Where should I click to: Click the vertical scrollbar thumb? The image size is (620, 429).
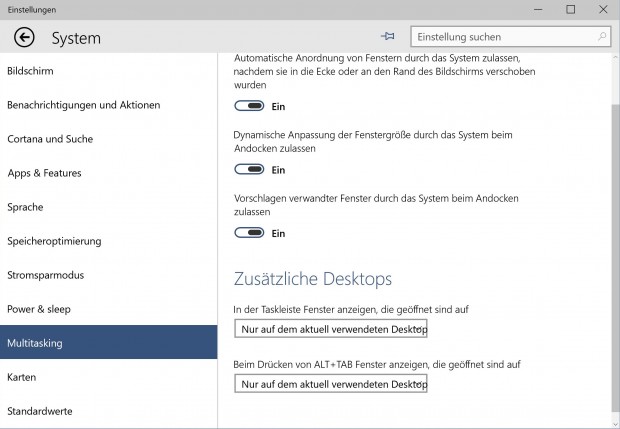(x=615, y=258)
